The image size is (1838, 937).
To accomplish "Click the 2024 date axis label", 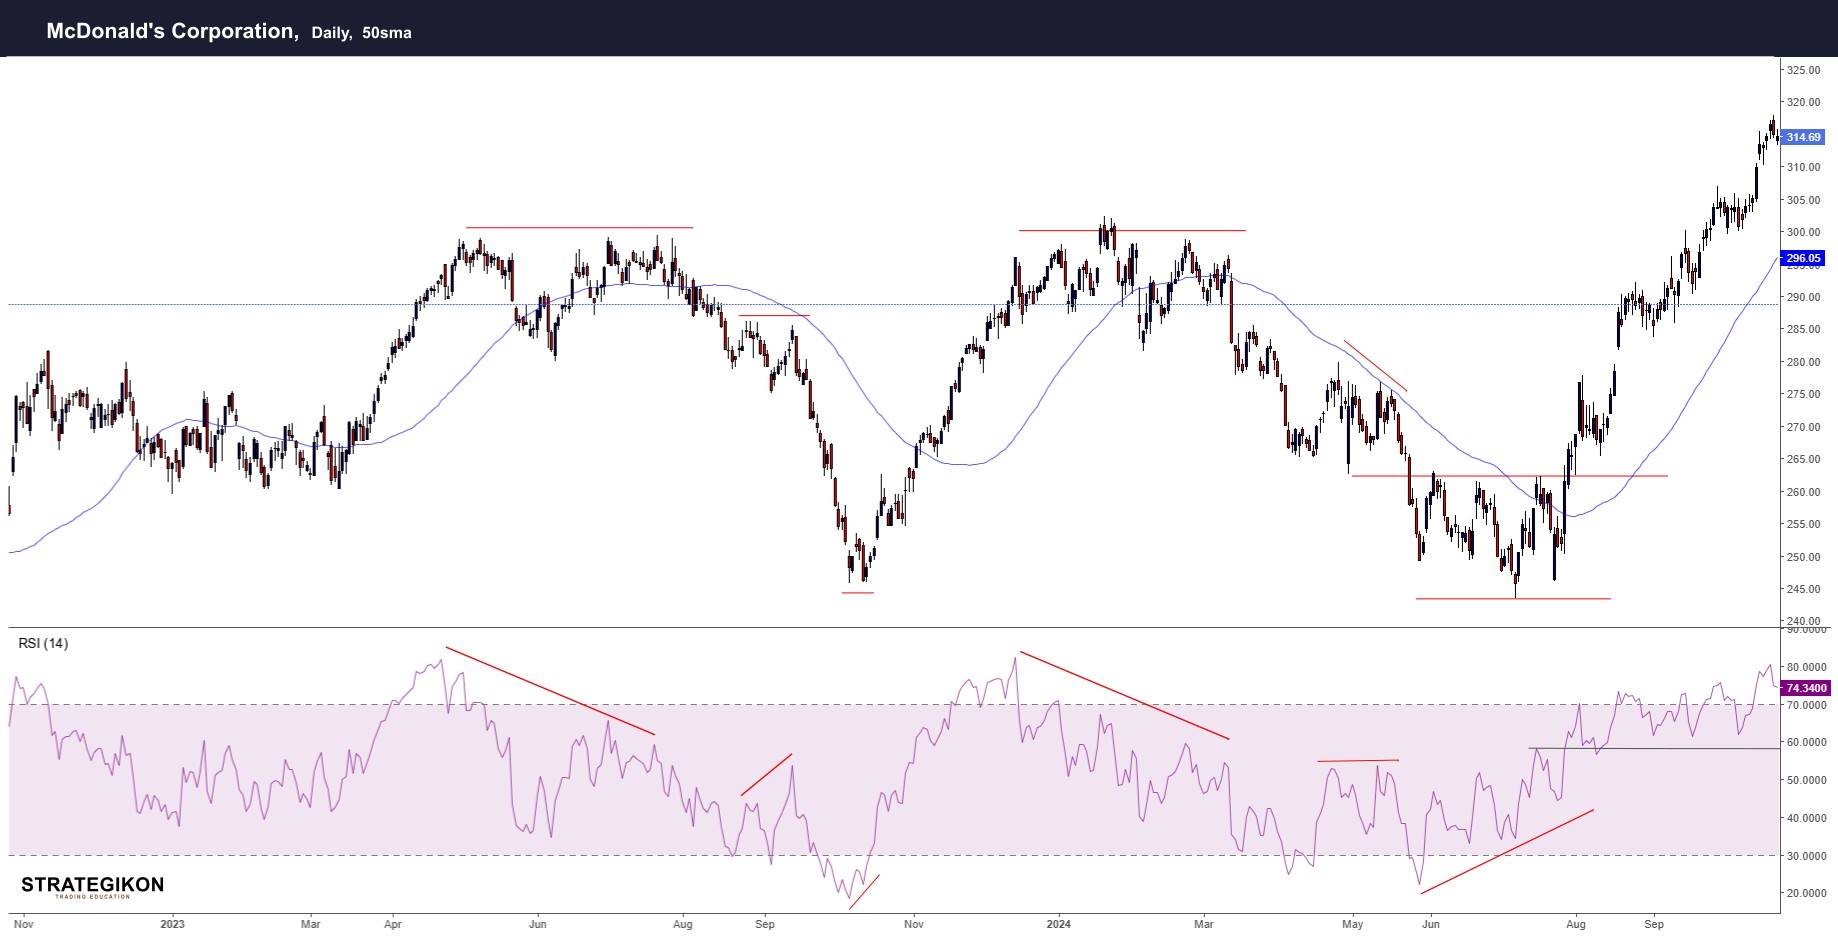I will pyautogui.click(x=1058, y=924).
